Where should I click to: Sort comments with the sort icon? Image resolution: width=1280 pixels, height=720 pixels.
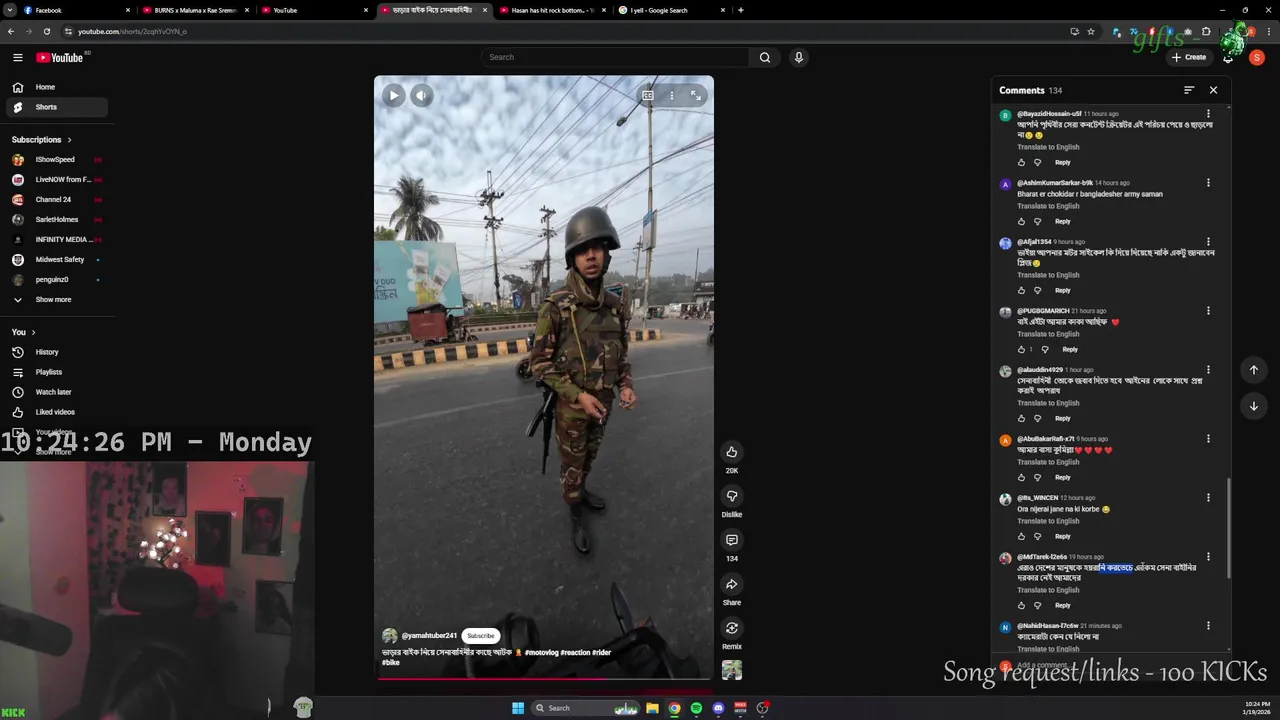pyautogui.click(x=1189, y=90)
